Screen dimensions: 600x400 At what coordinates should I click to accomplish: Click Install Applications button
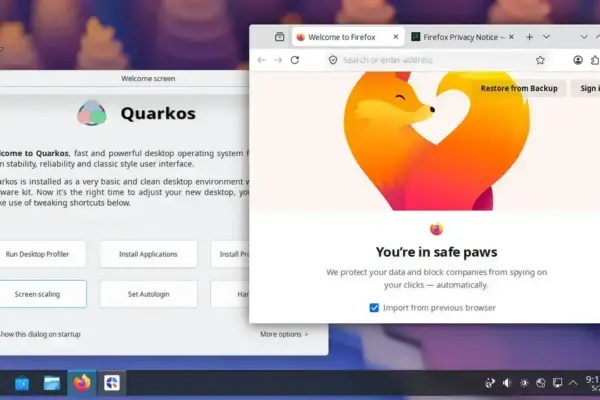pyautogui.click(x=148, y=254)
